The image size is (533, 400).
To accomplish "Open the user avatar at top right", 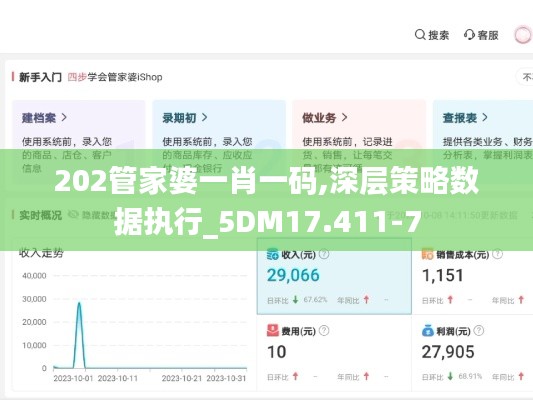I will [x=522, y=35].
